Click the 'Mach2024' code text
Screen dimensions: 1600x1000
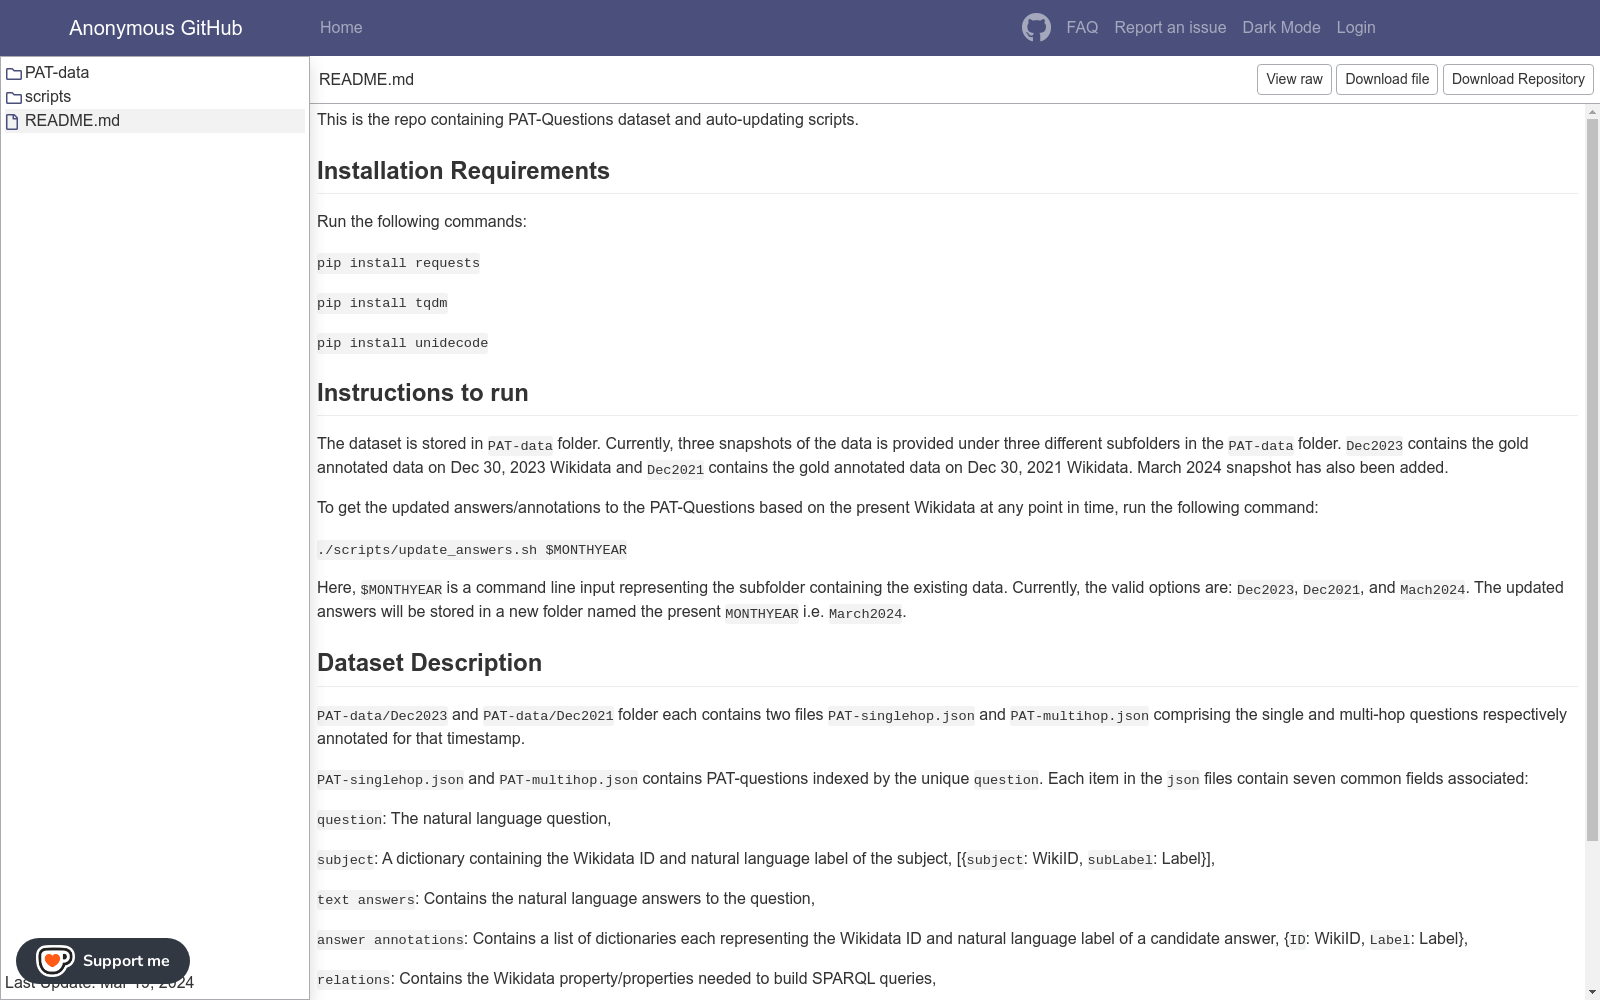(x=1432, y=590)
